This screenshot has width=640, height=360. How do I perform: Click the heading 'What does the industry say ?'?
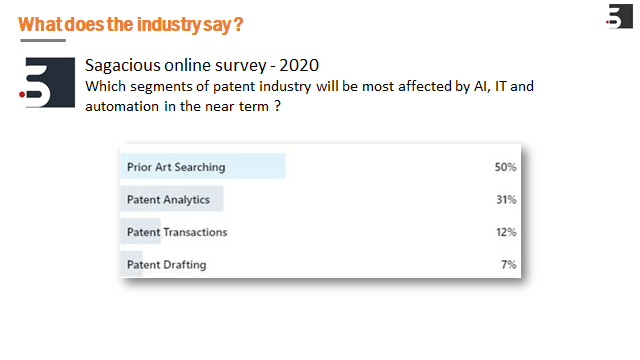pyautogui.click(x=131, y=24)
